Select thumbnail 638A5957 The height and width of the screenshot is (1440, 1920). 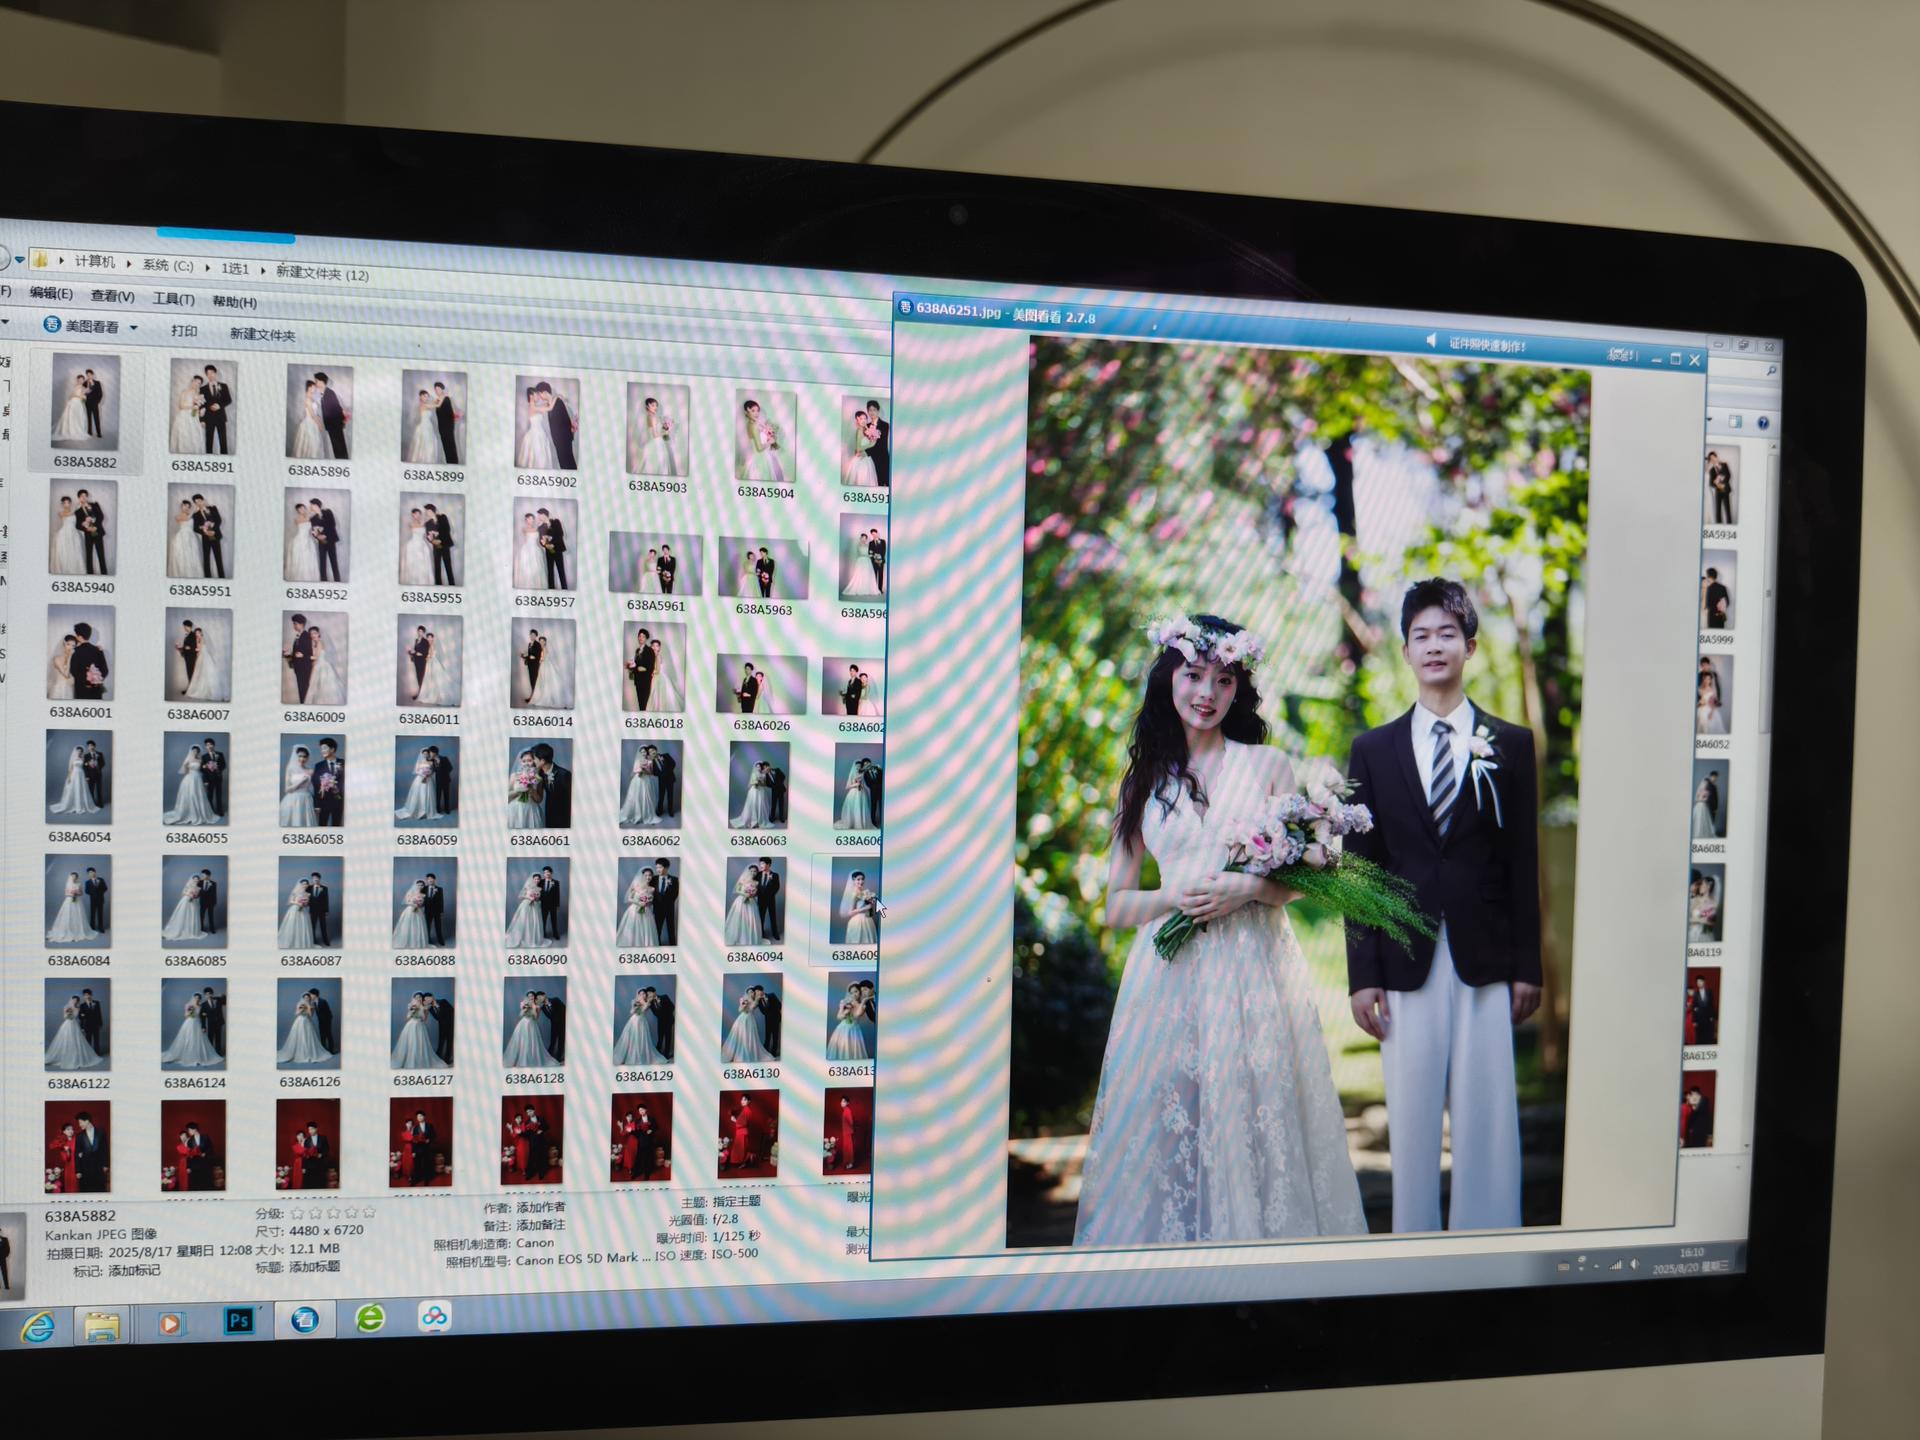[545, 545]
